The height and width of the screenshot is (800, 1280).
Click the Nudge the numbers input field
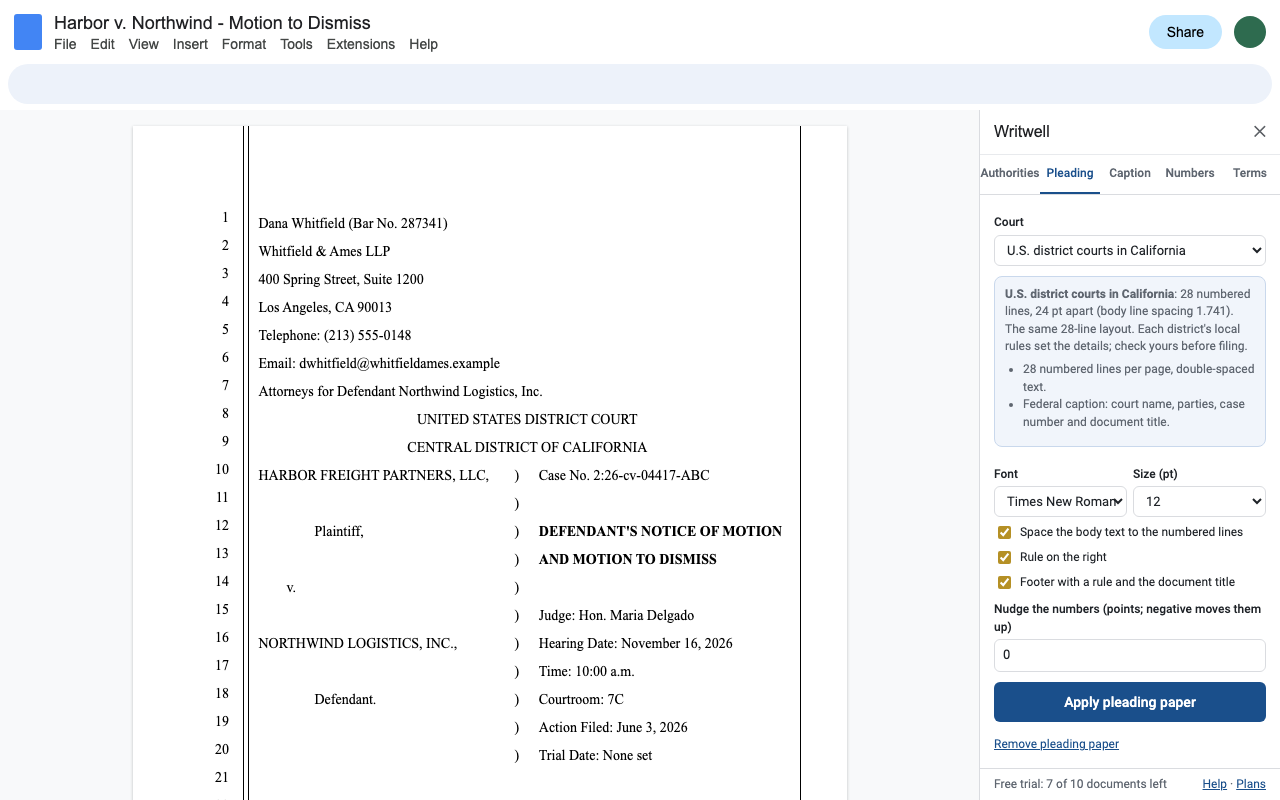[1130, 655]
